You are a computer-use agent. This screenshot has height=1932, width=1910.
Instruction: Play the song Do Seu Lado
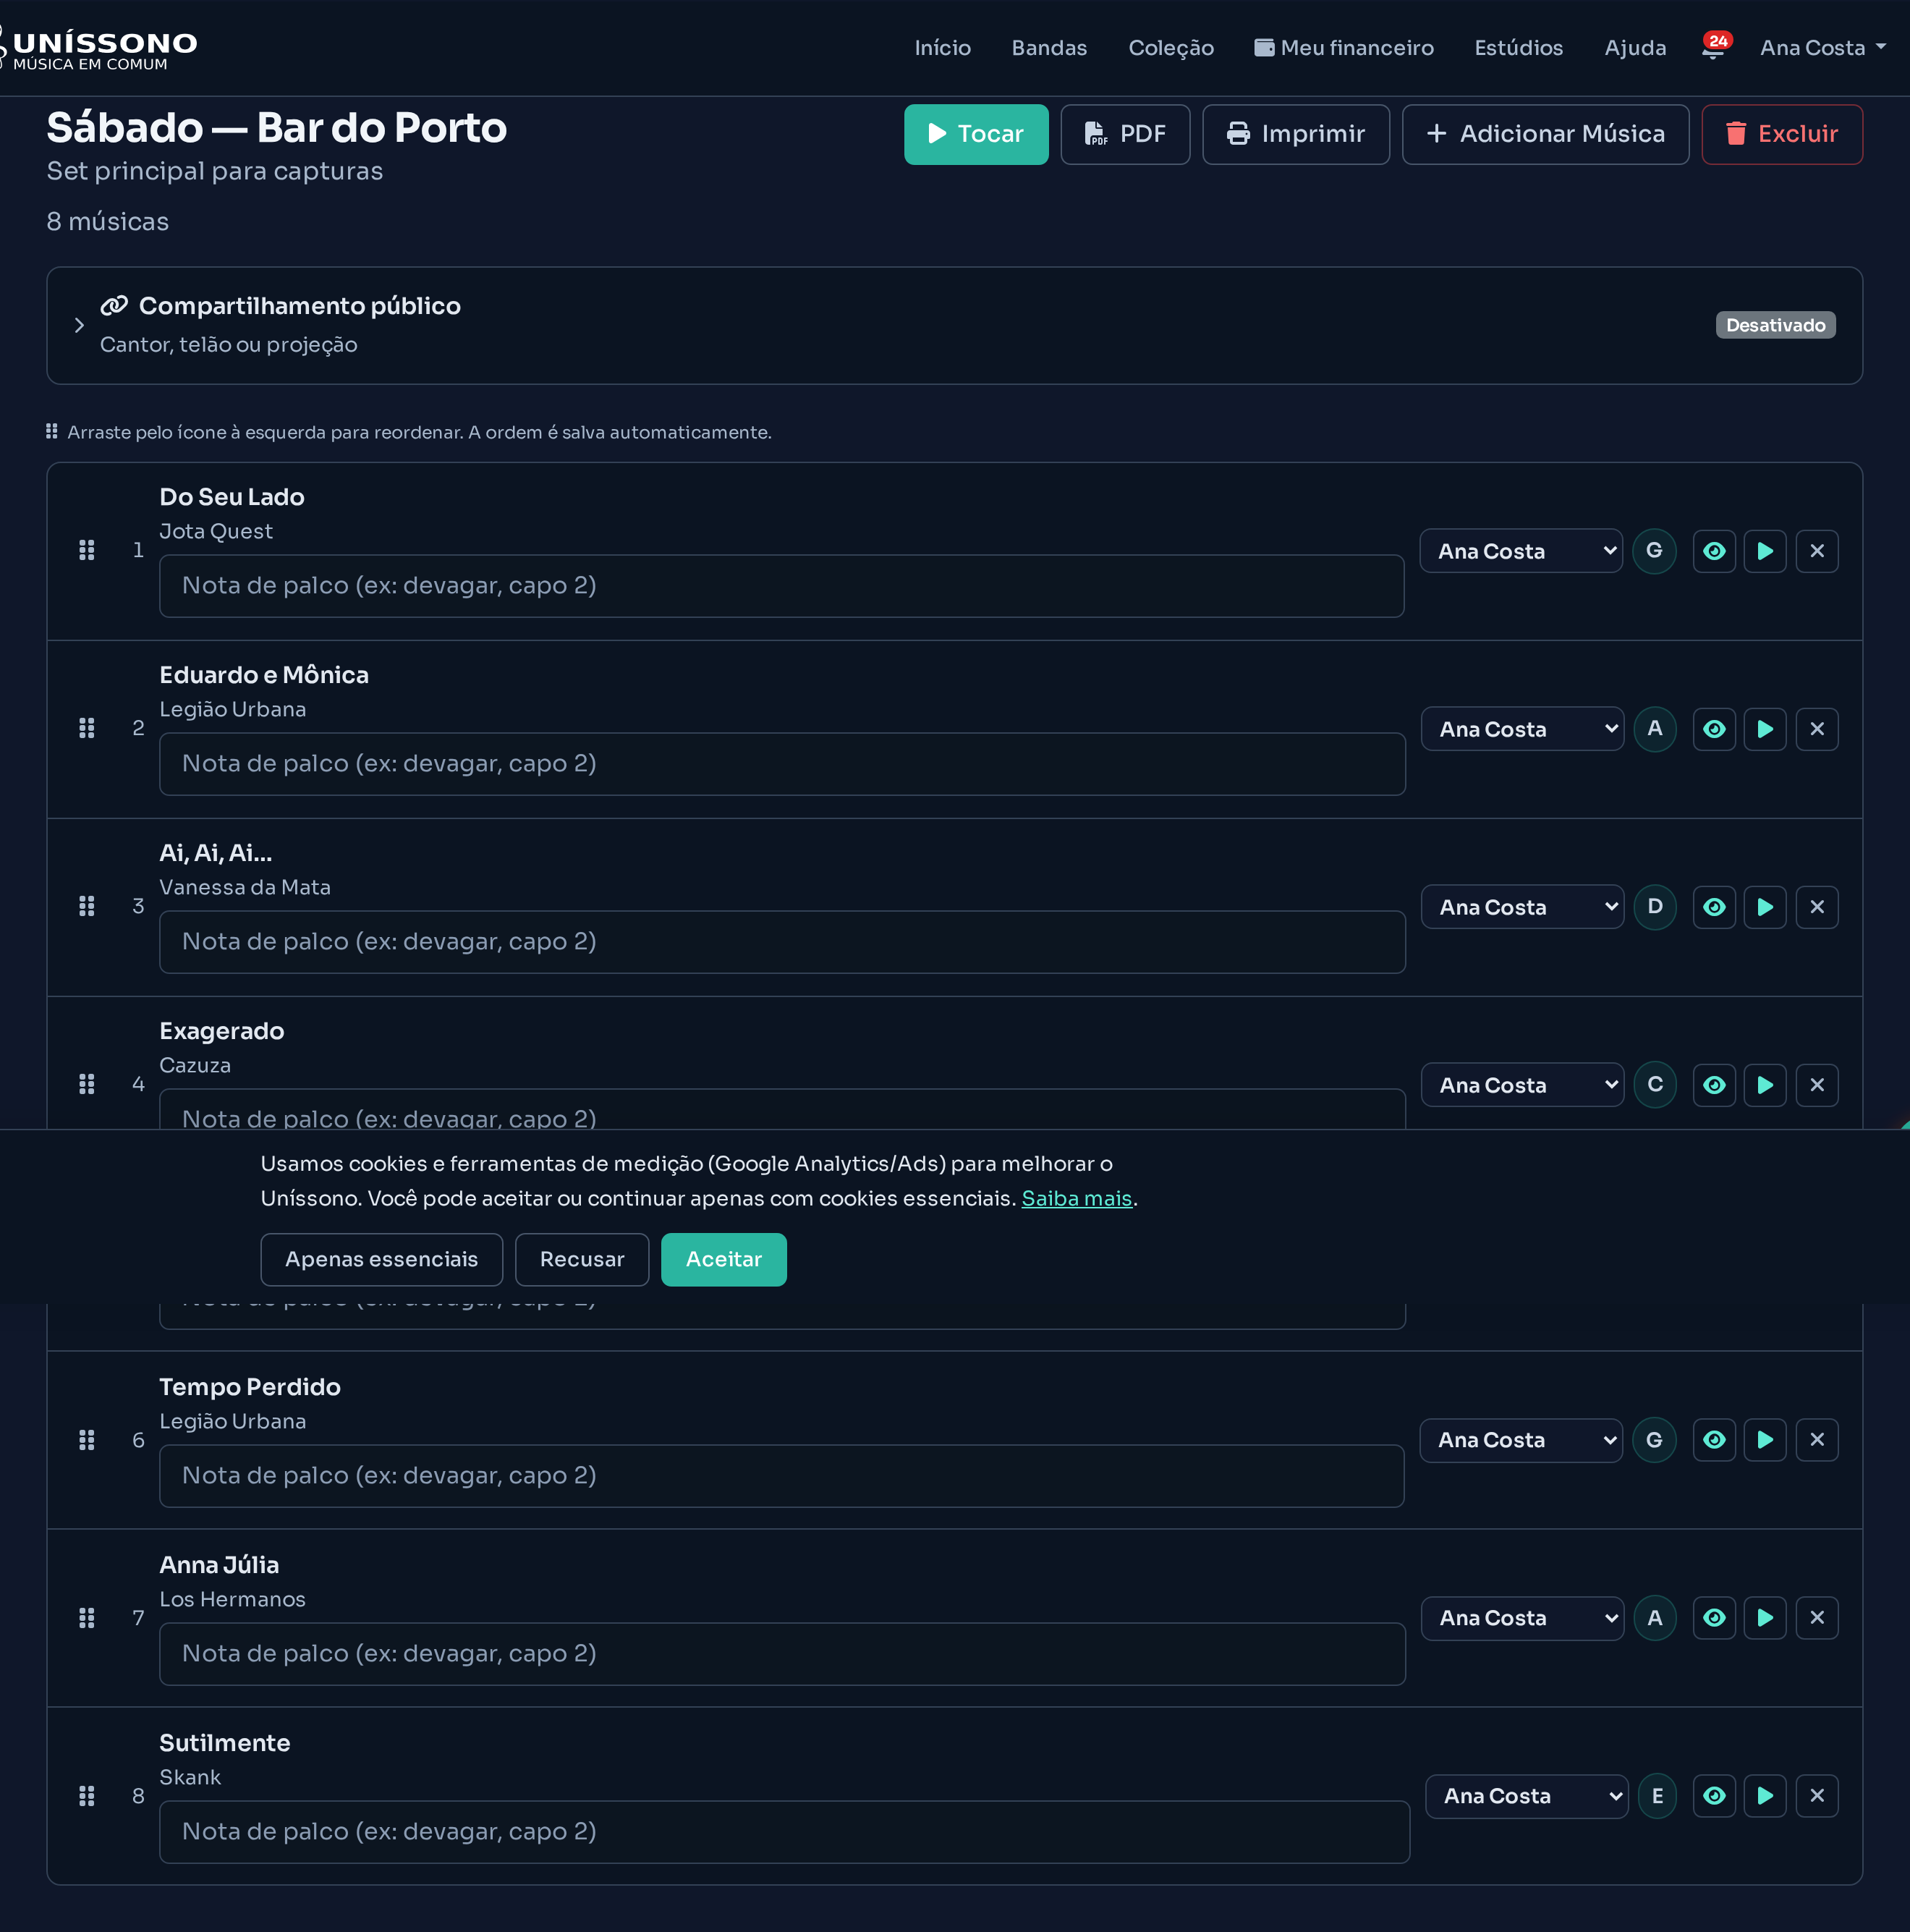point(1765,551)
